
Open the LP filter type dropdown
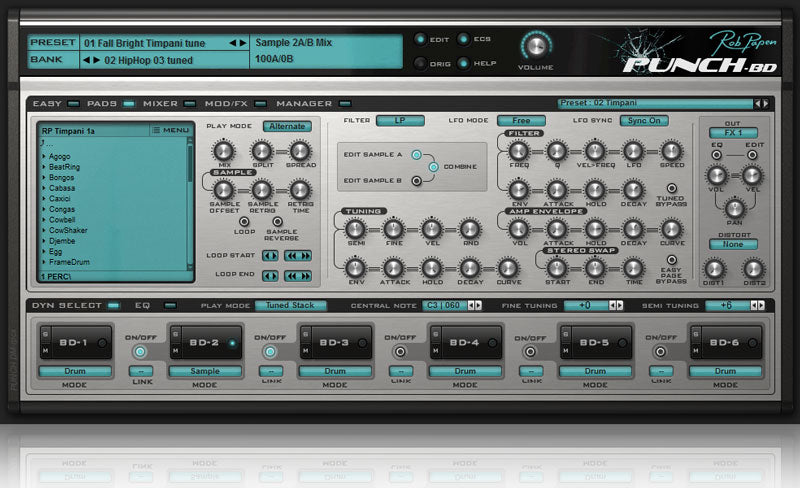click(400, 120)
